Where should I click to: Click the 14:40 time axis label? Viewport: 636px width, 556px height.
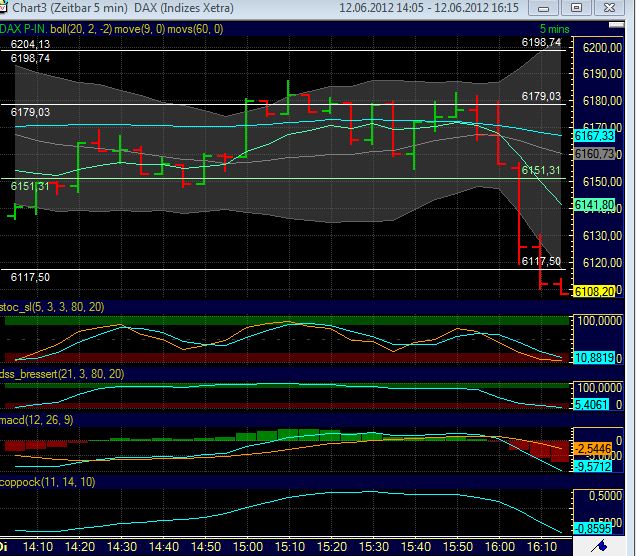164,547
